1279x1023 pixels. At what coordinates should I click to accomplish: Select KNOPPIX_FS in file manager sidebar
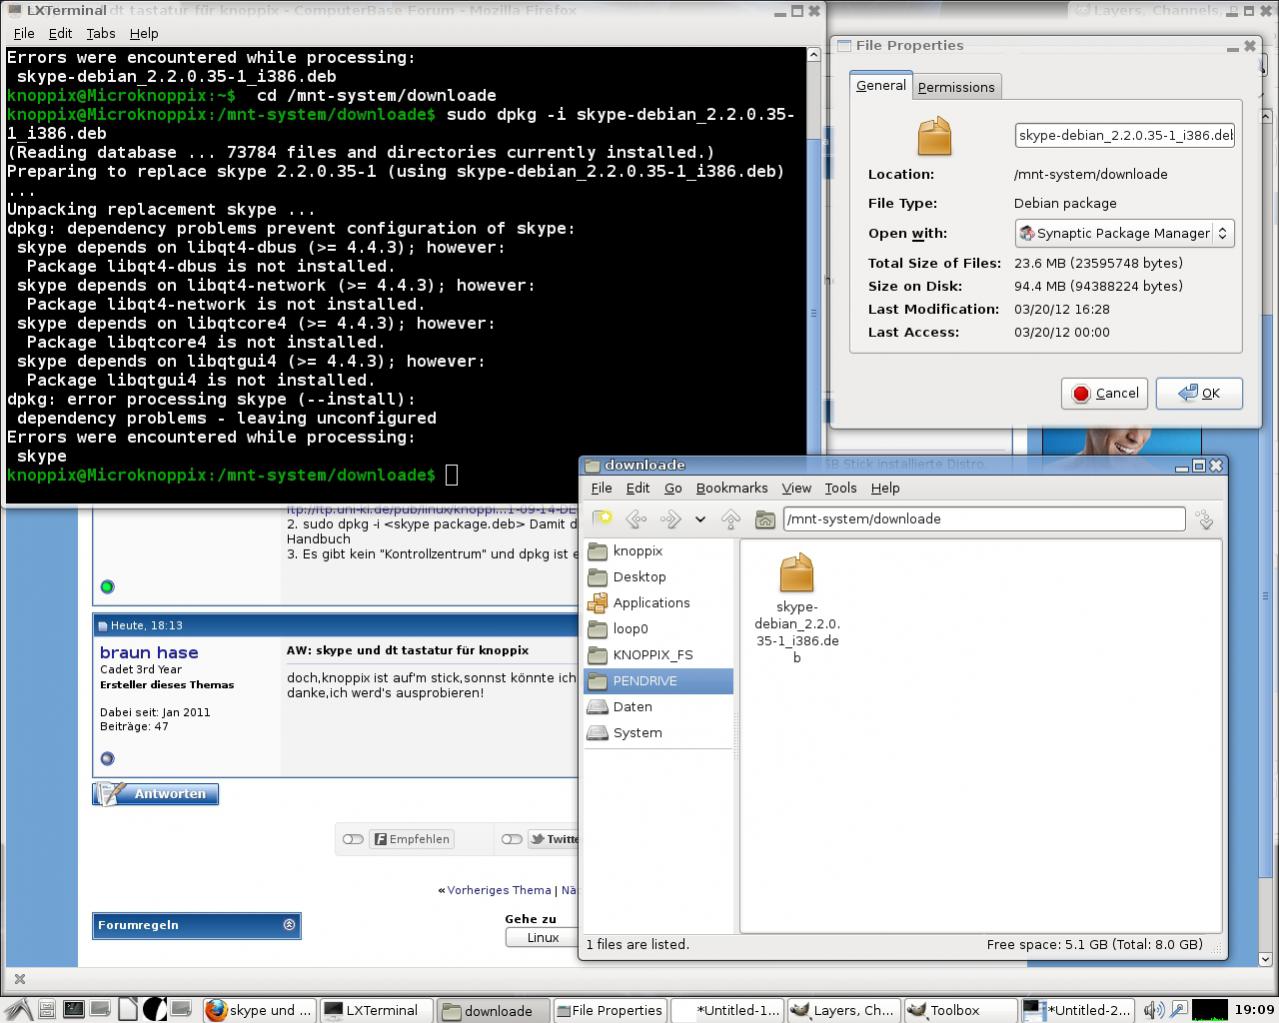[x=658, y=655]
